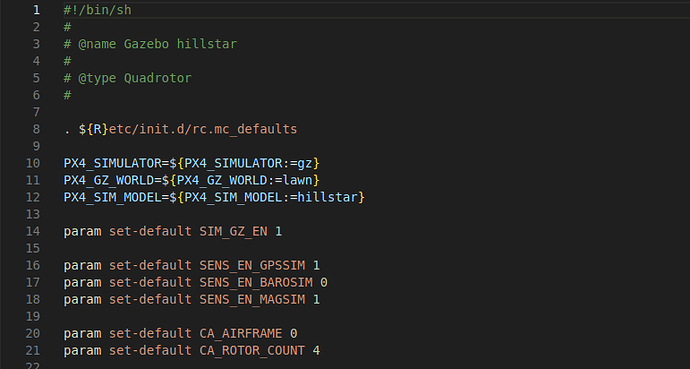The image size is (690, 369).
Task: Click line number 8 in gutter
Action: click(36, 129)
